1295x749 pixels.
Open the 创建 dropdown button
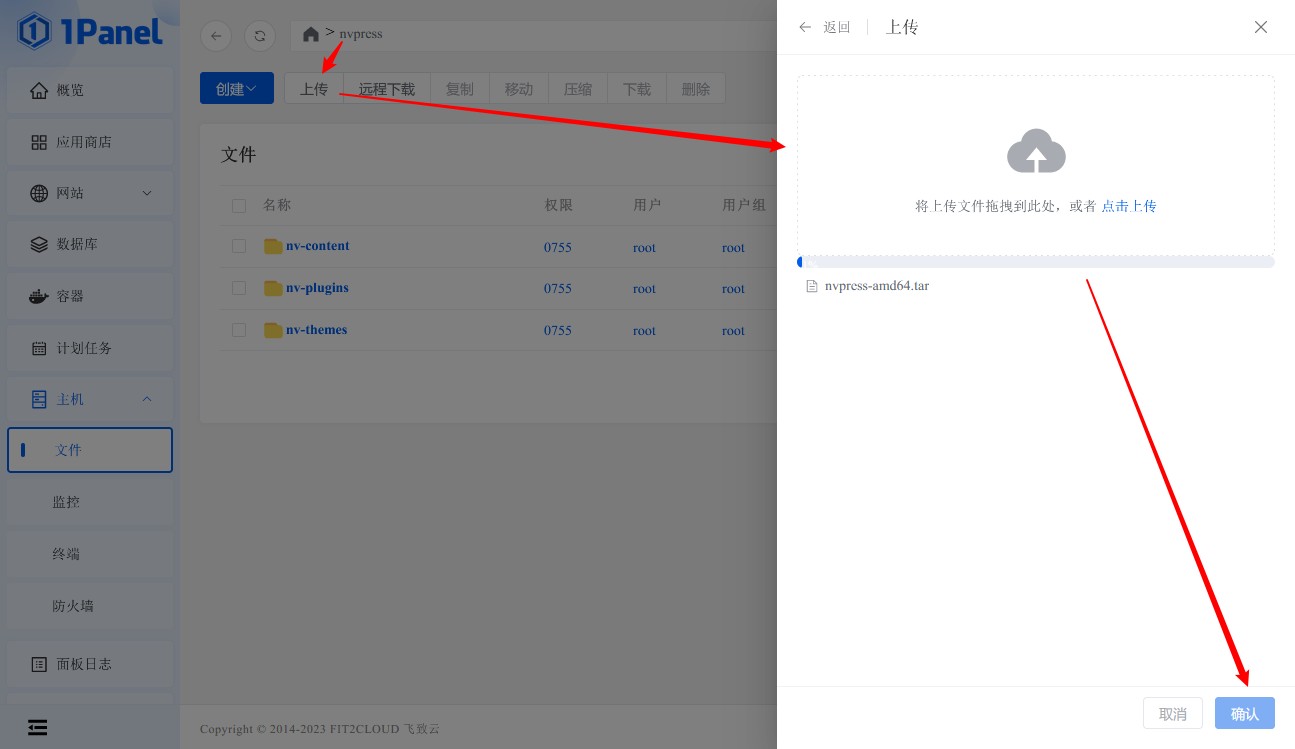coord(237,88)
